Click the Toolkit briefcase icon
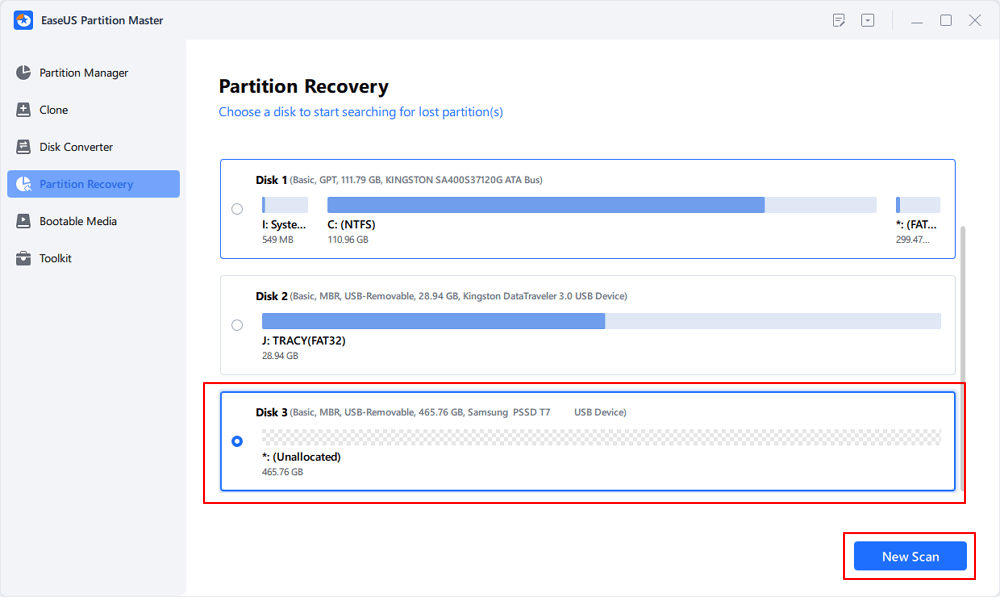The height and width of the screenshot is (597, 1000). [x=23, y=258]
